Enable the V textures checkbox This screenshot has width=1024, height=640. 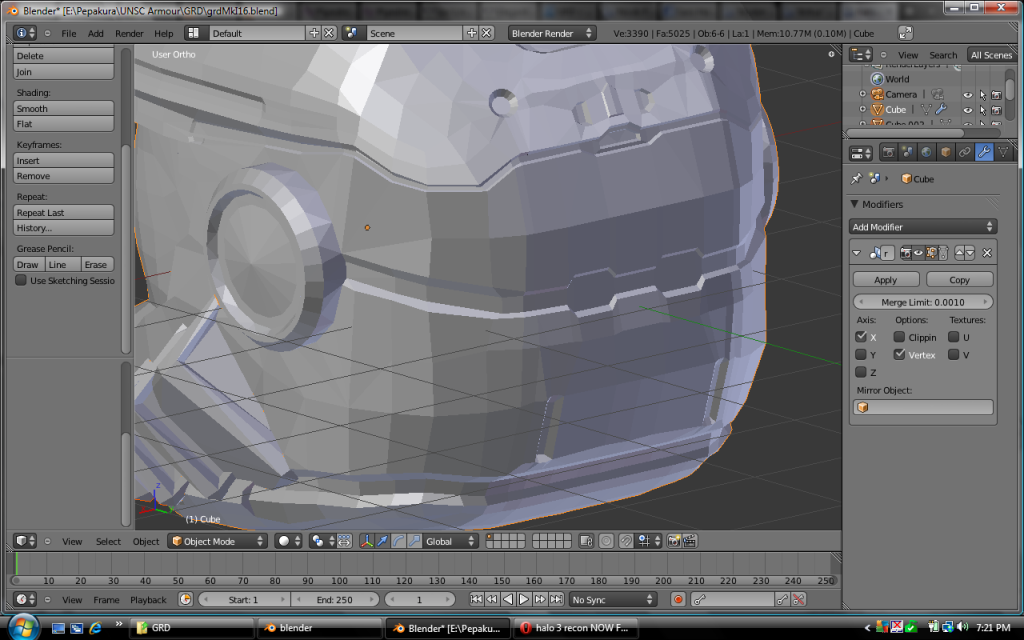point(953,355)
